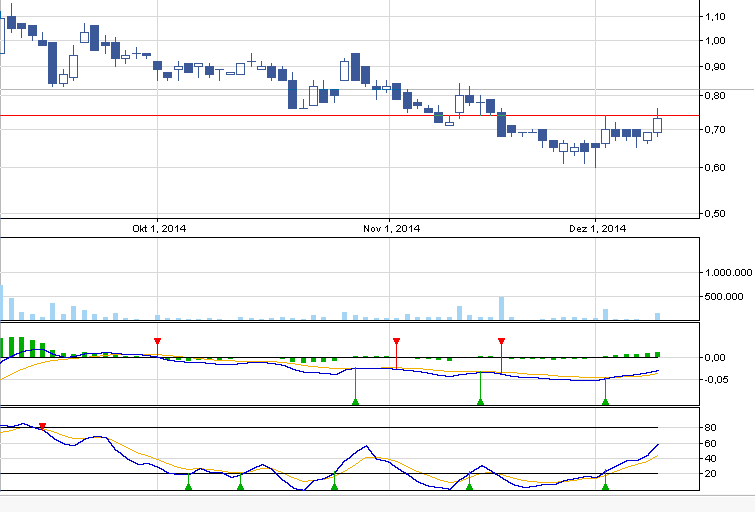Click the rightmost red triangle in MACD panel
Screen dimensions: 755x512
[x=501, y=342]
